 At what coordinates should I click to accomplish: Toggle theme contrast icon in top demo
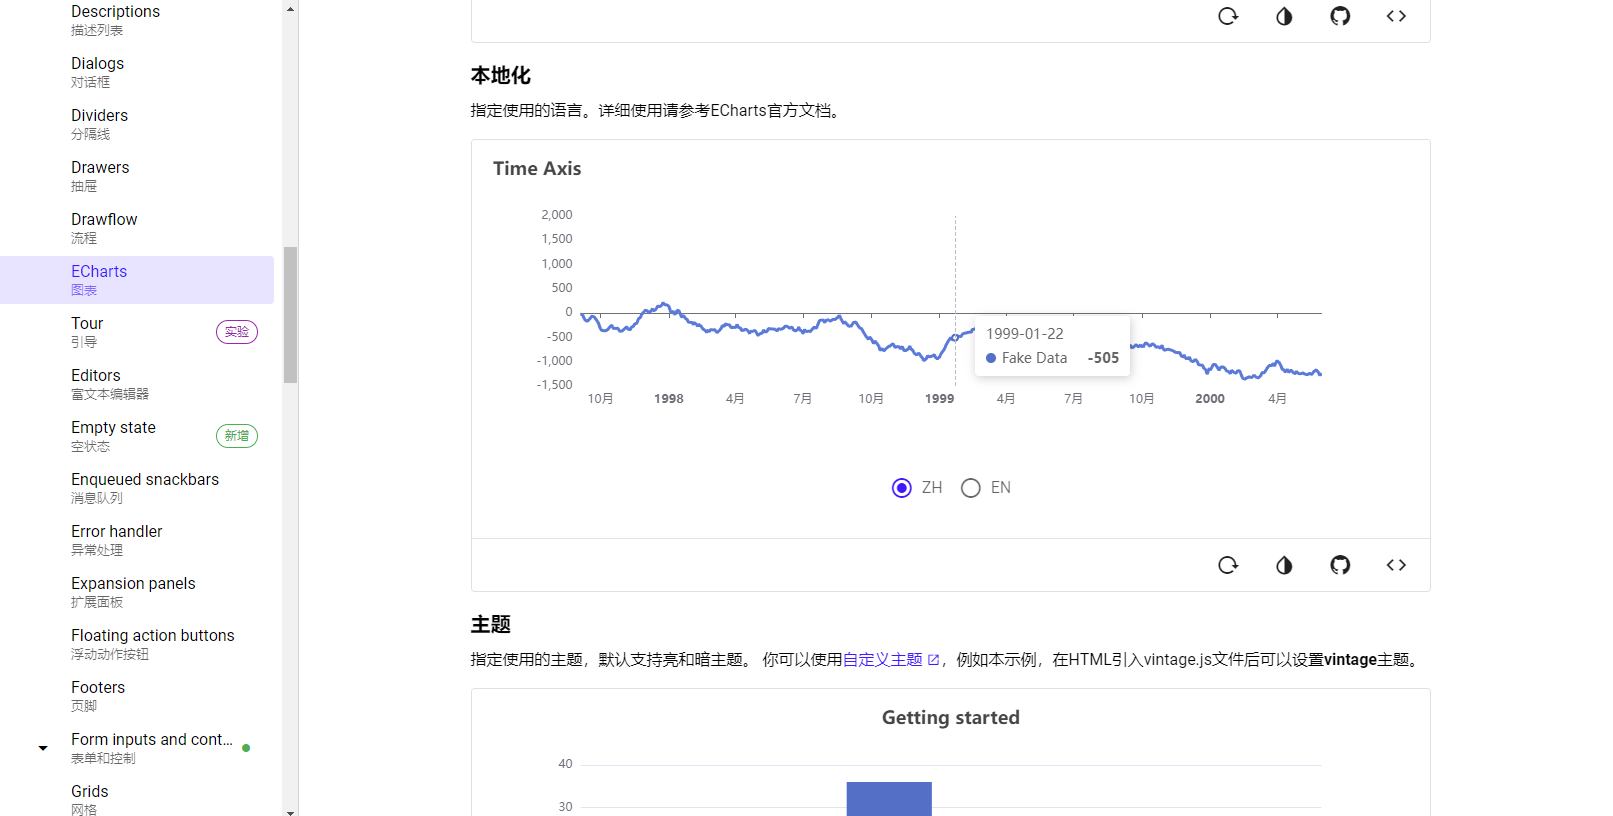1284,16
